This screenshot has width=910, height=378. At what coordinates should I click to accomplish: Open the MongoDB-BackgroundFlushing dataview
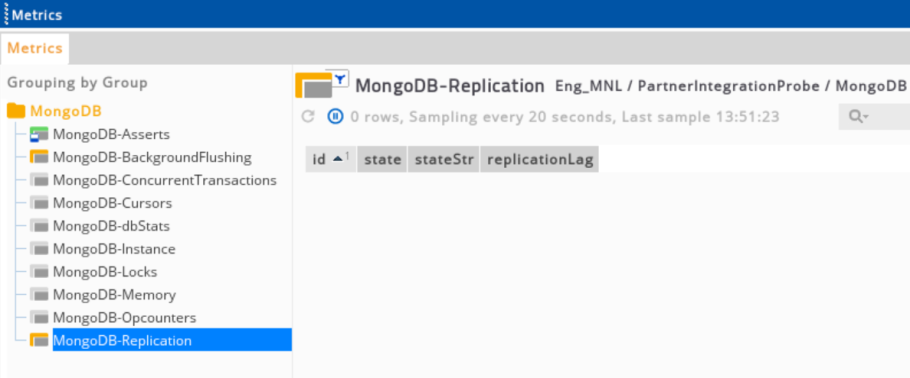(152, 157)
